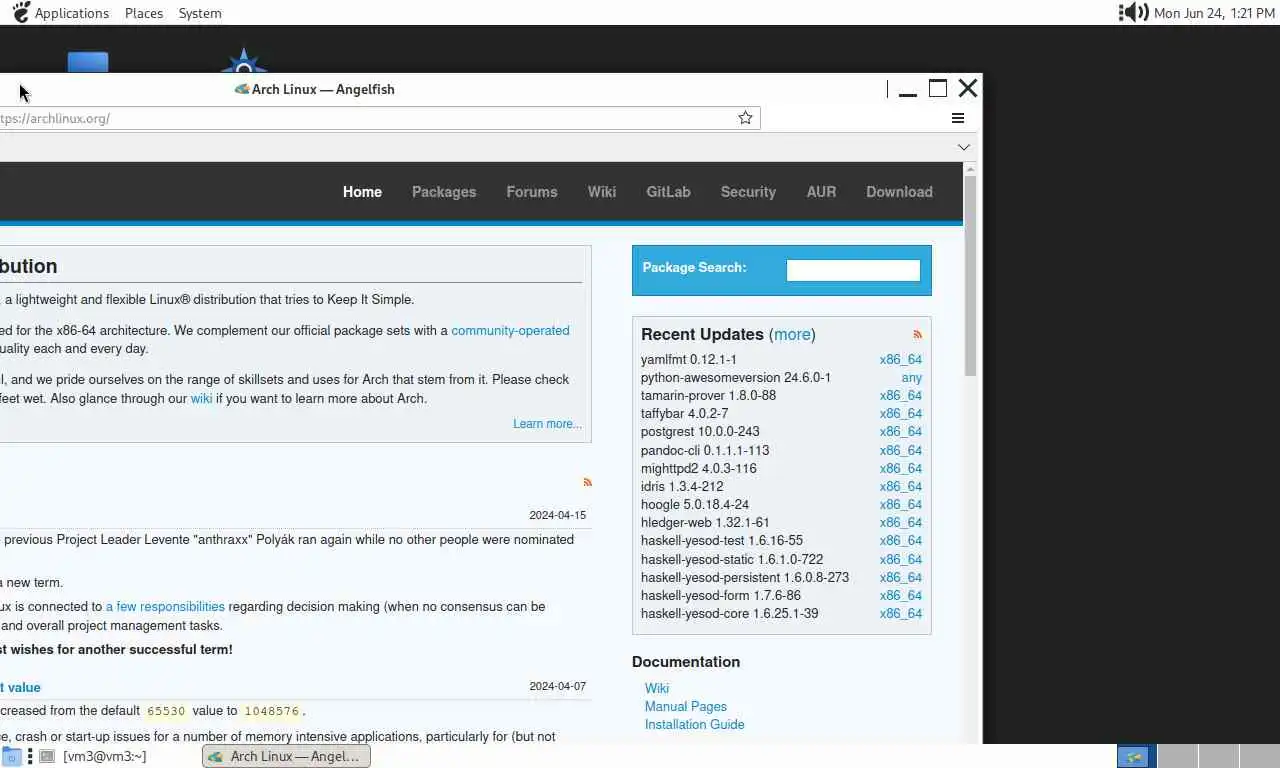Click package name idris 1.3.4-212

point(682,487)
